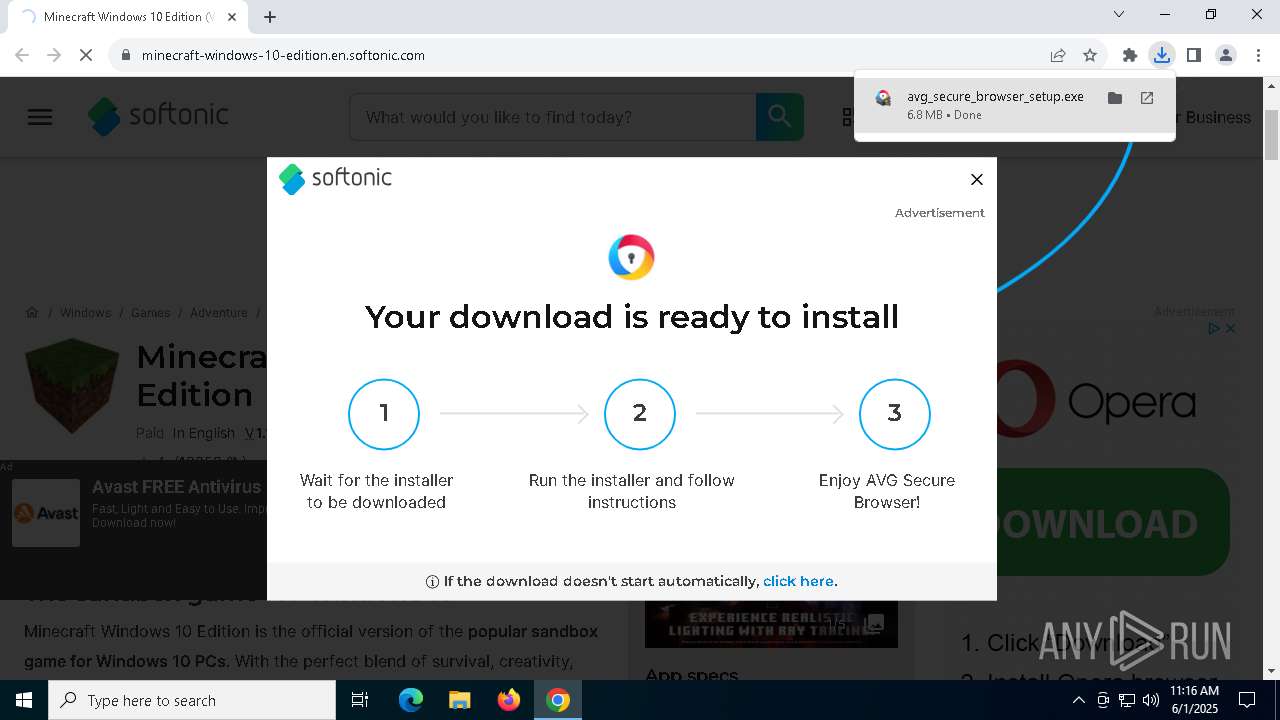Screen dimensions: 1280x720
Task: Go to Games breadcrumb link
Action: click(150, 313)
